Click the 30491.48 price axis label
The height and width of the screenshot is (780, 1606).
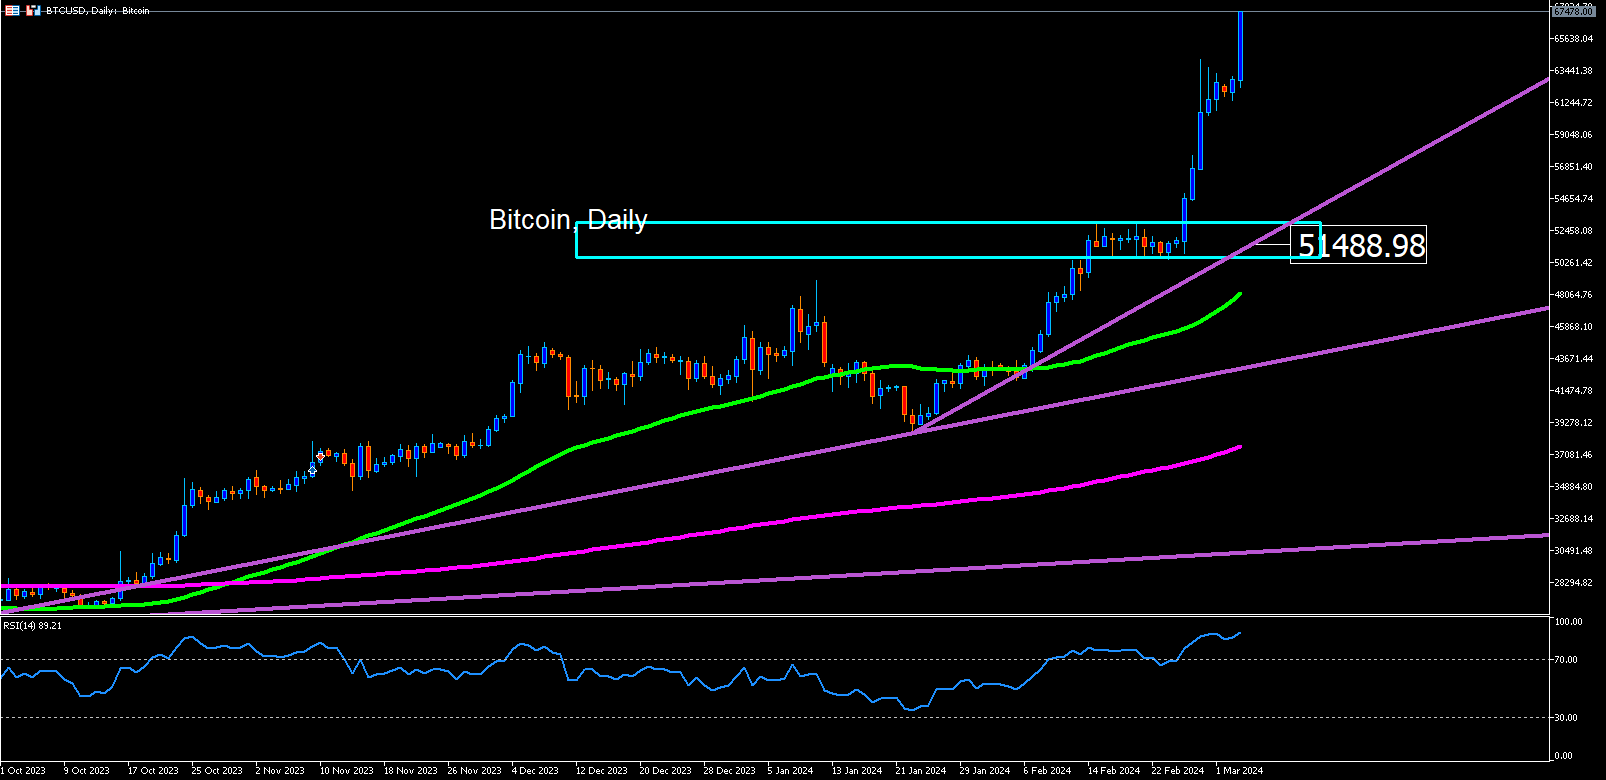coord(1573,551)
